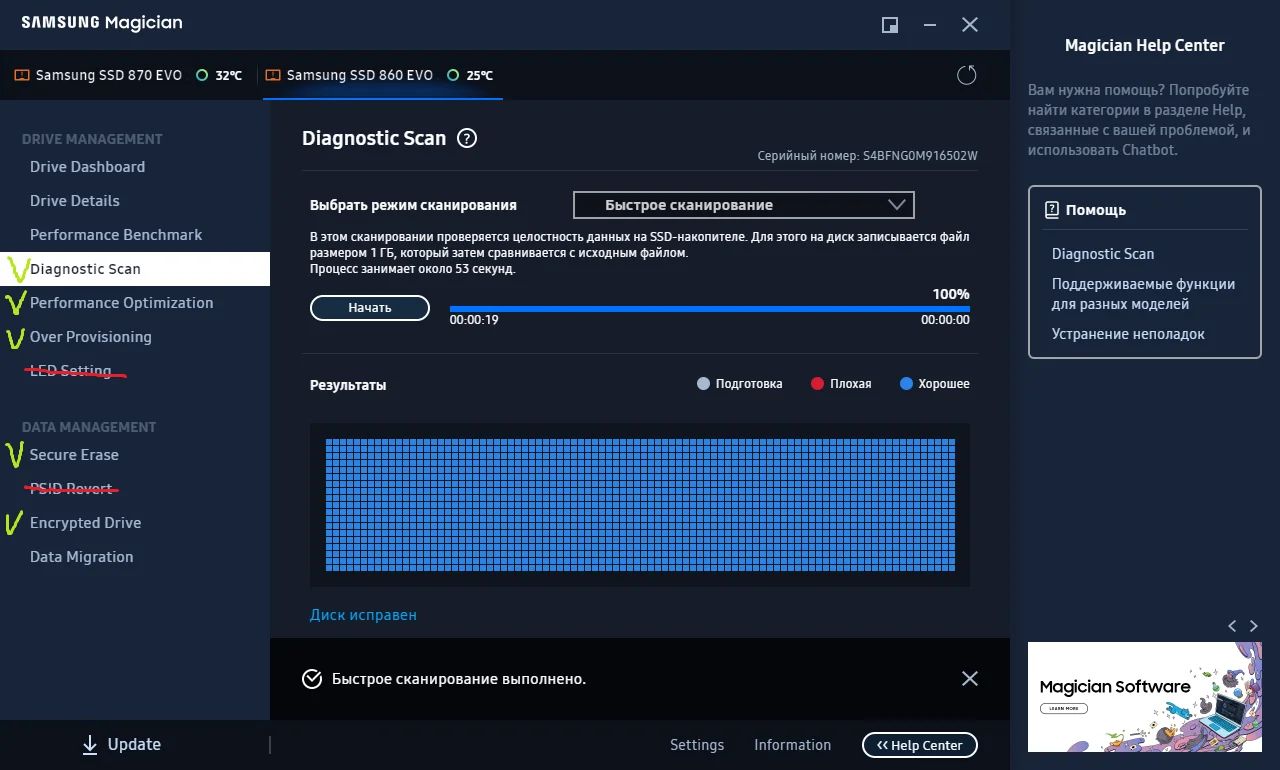Image resolution: width=1280 pixels, height=770 pixels.
Task: Open Secure Erase page
Action: tap(74, 455)
